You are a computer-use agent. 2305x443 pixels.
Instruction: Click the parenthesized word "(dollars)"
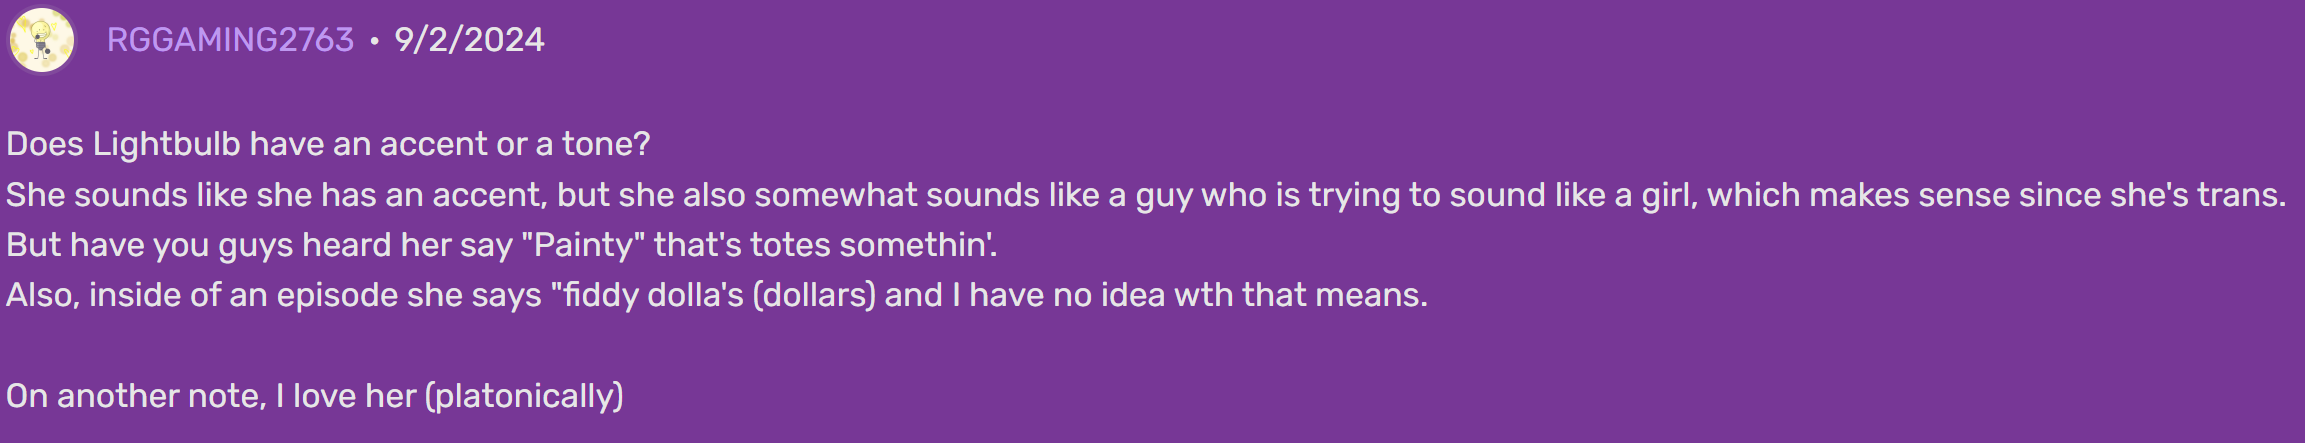814,296
